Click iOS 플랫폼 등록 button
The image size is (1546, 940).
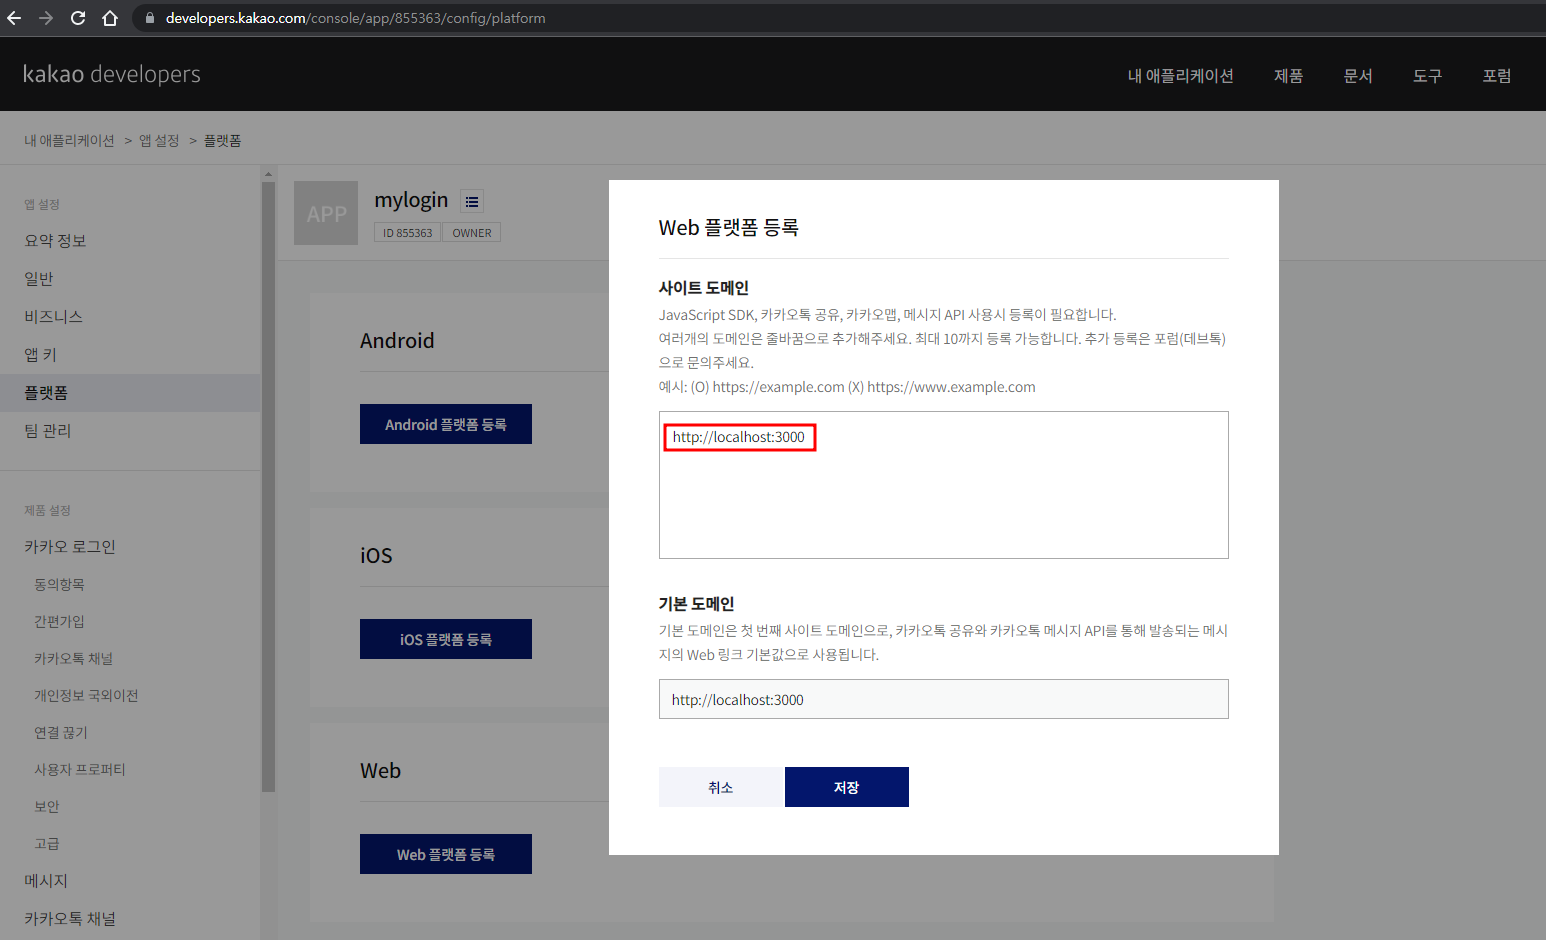point(446,639)
